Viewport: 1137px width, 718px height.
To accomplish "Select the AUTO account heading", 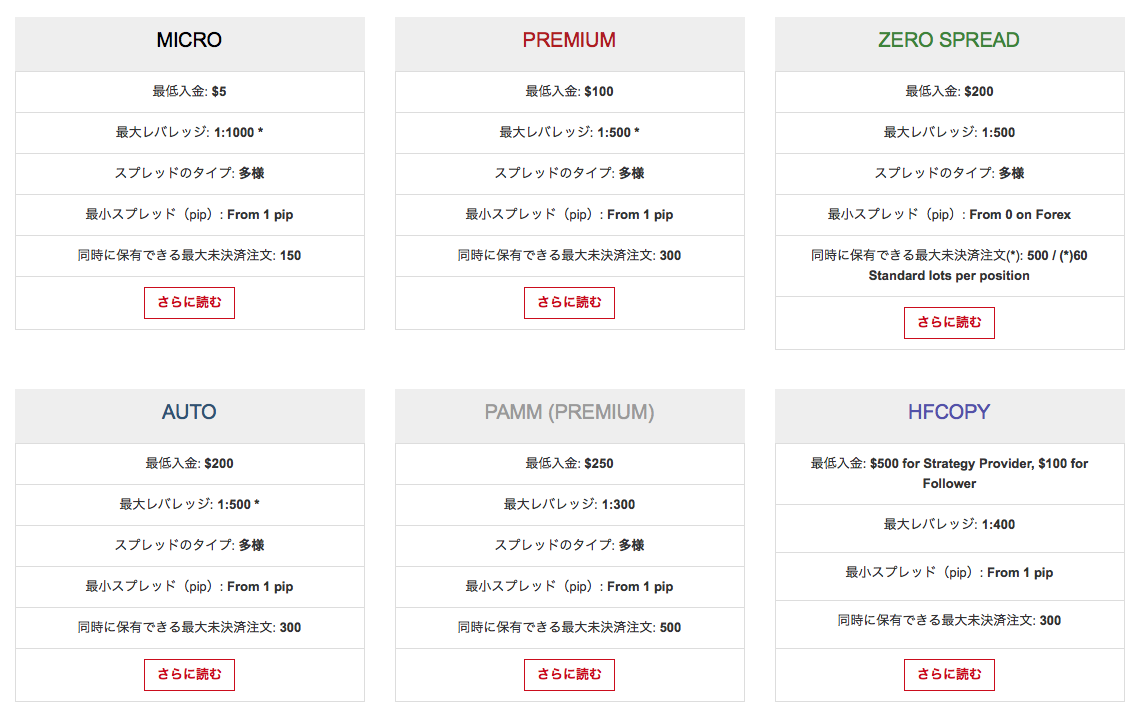I will [189, 412].
